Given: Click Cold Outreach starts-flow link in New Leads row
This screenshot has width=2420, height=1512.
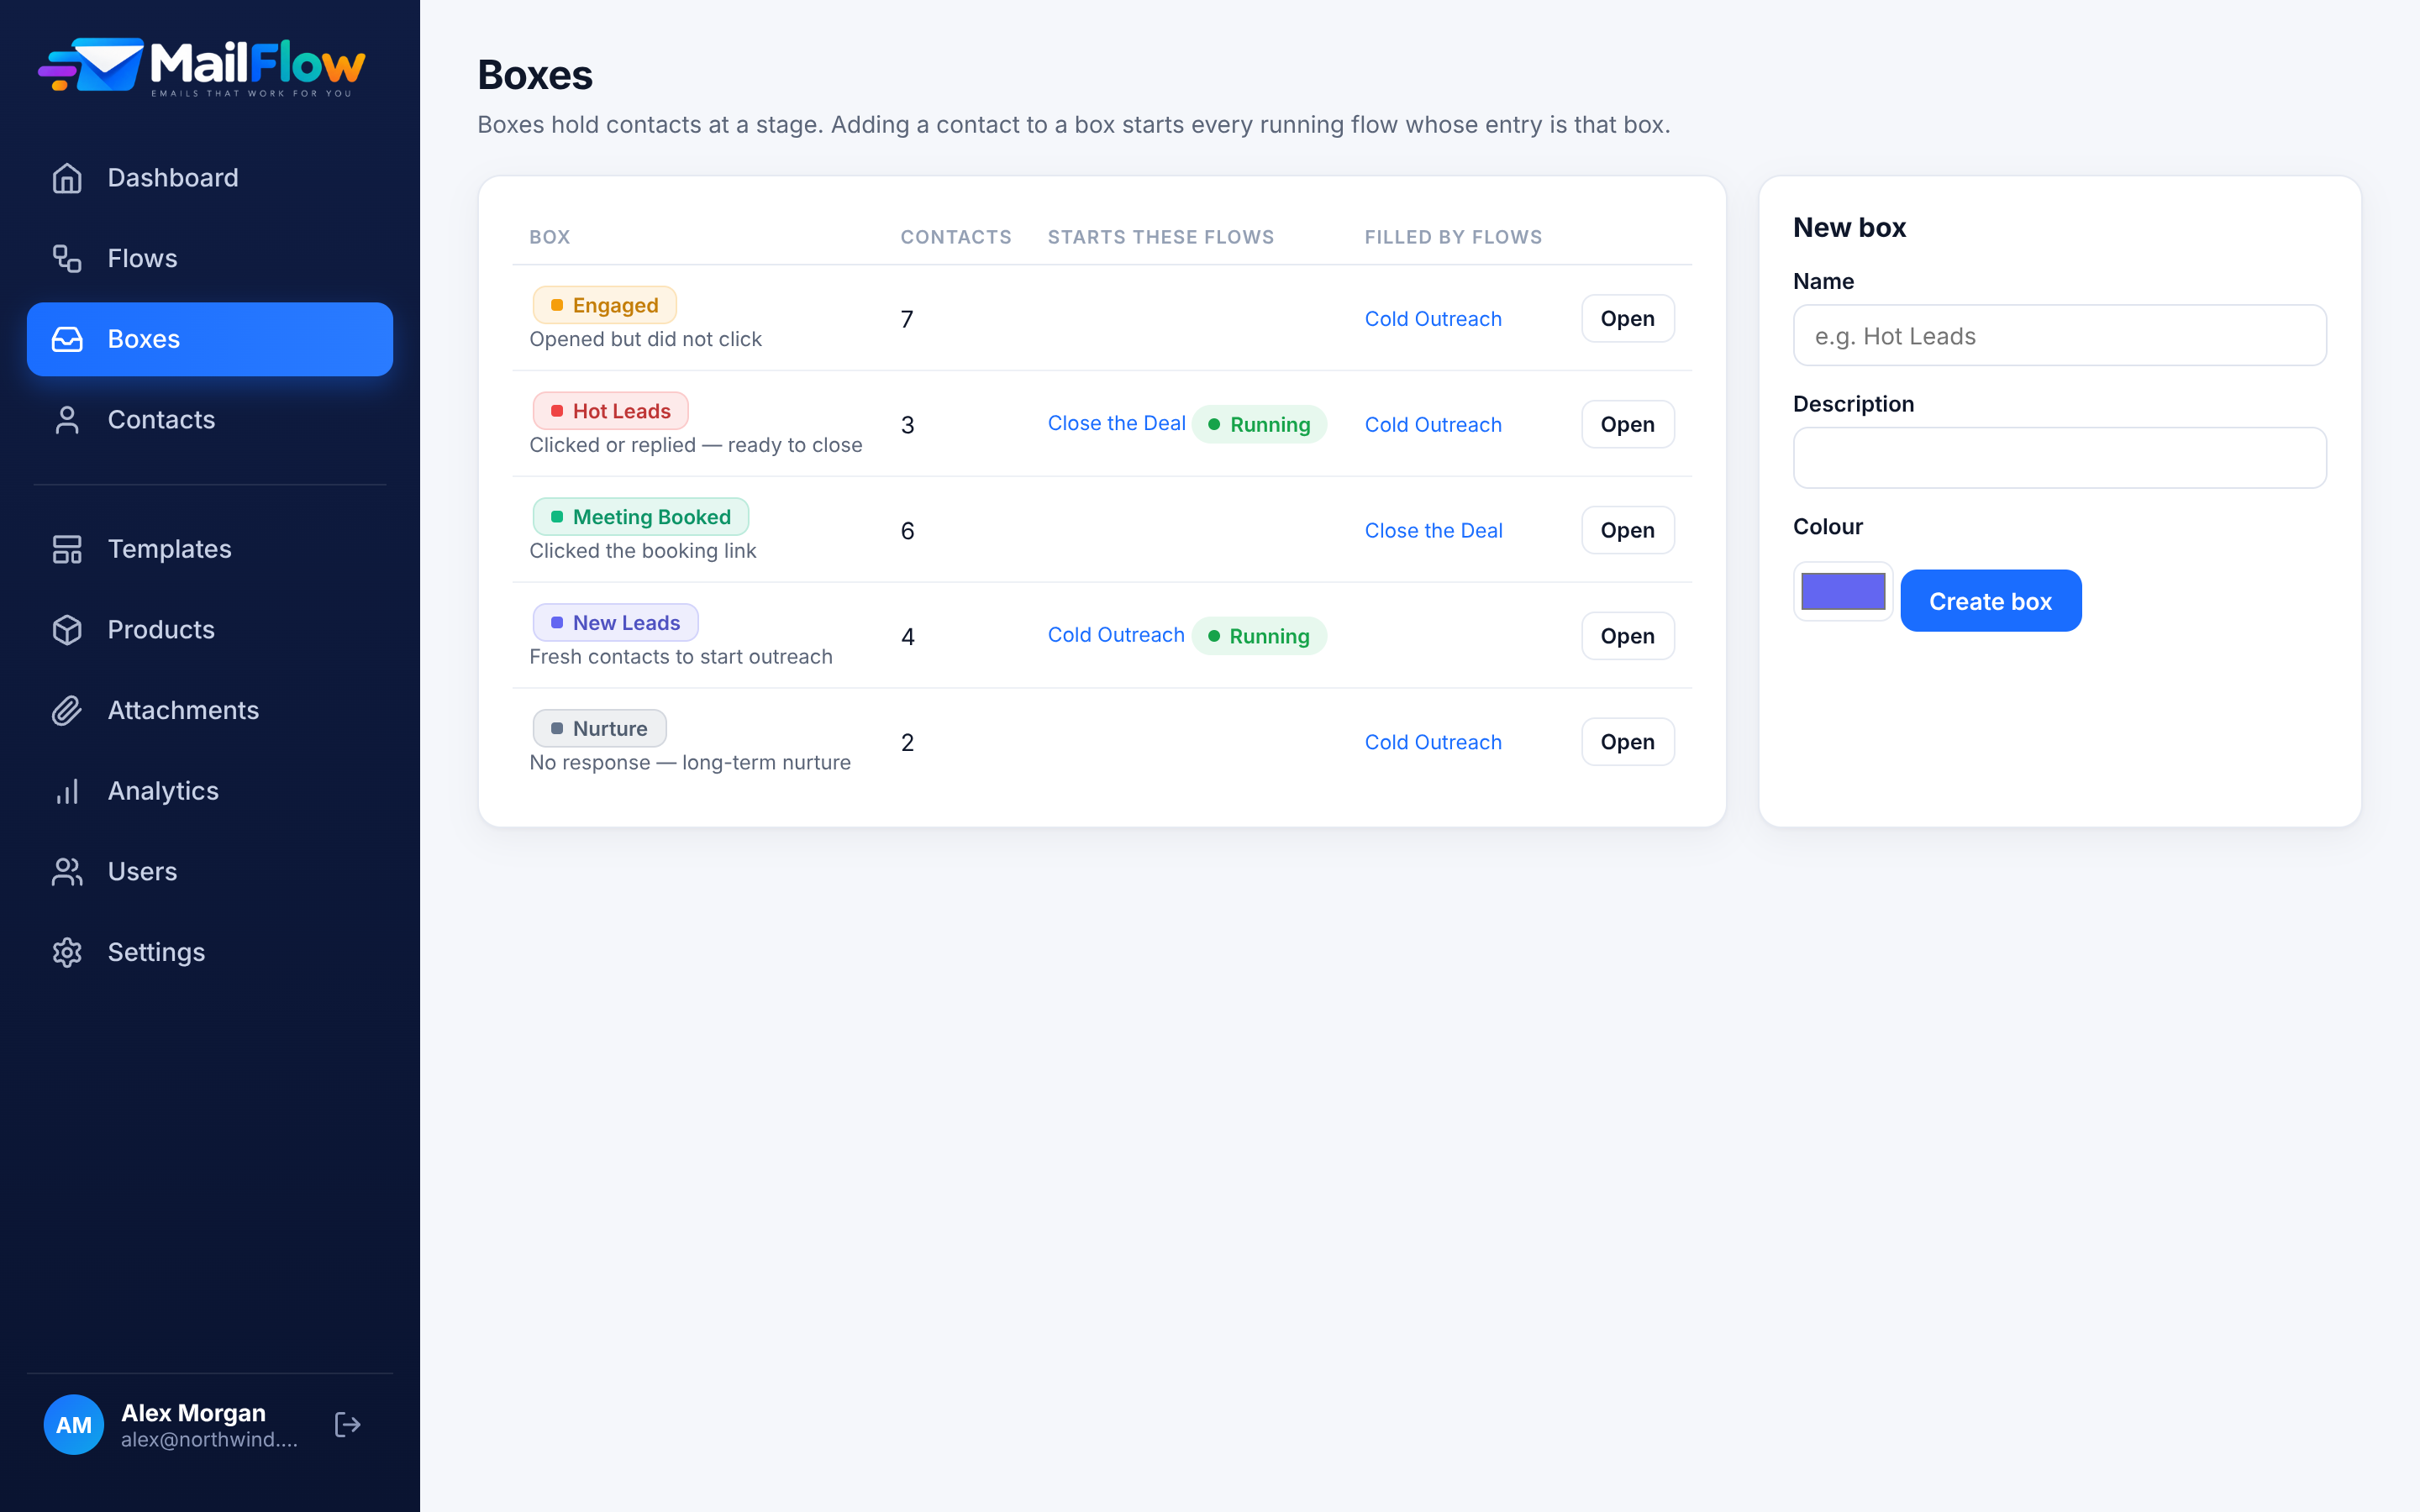Looking at the screenshot, I should (x=1116, y=635).
